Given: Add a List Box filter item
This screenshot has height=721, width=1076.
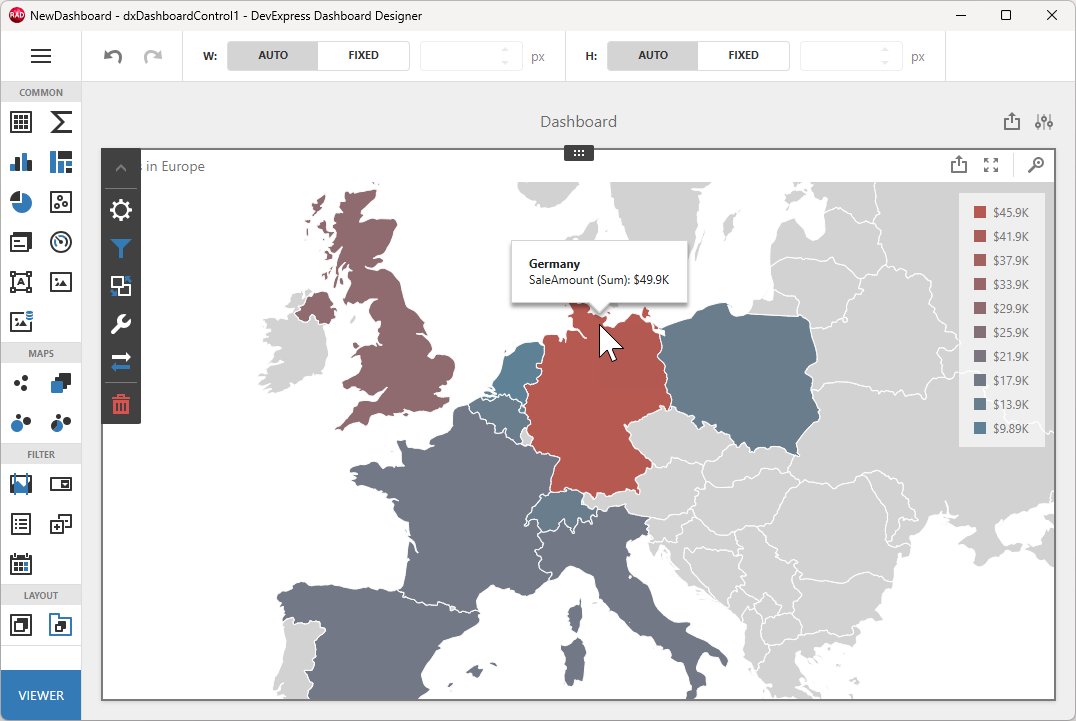Looking at the screenshot, I should [21, 524].
